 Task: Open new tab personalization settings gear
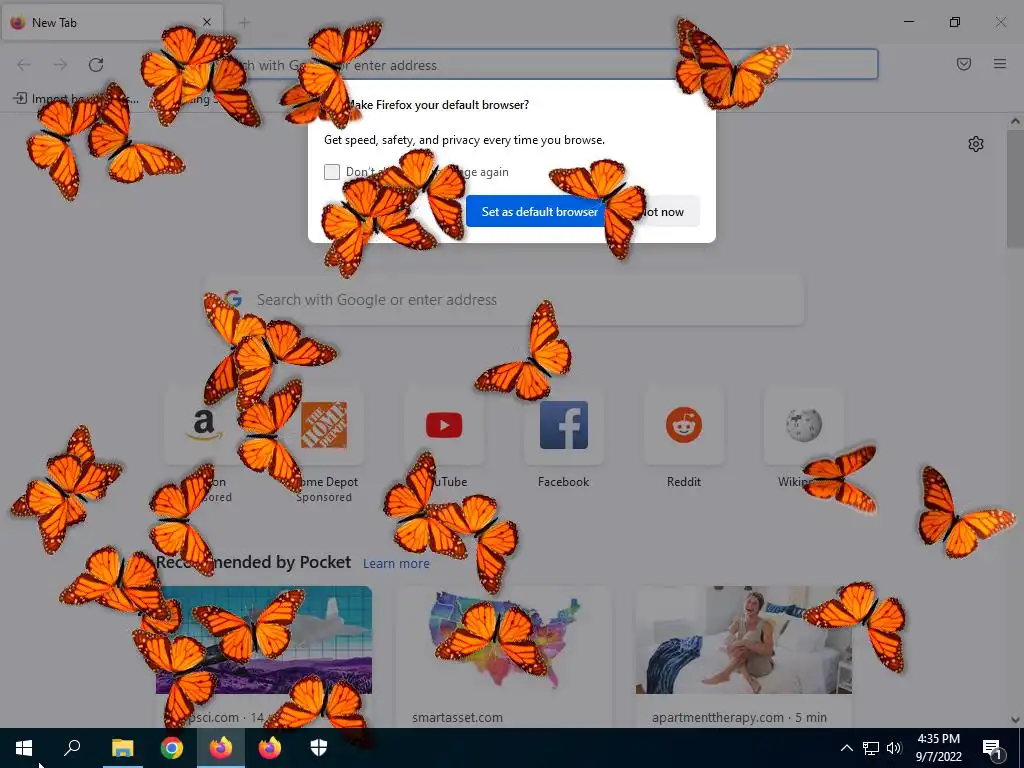(976, 144)
